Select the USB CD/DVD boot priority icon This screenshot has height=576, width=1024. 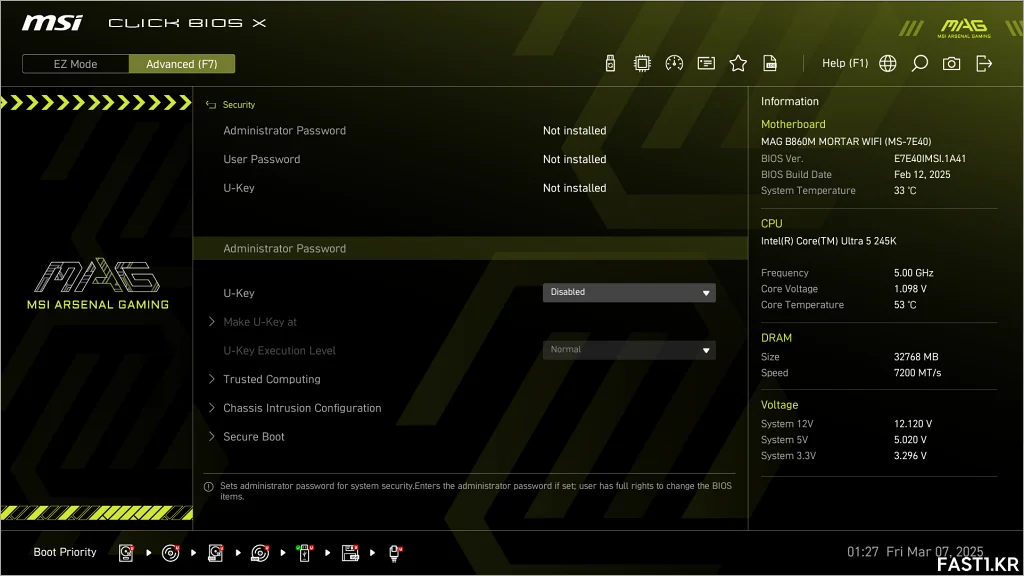(x=260, y=553)
